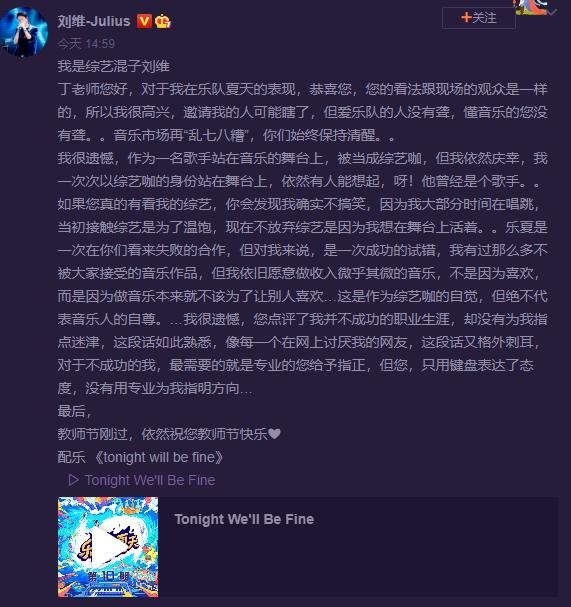Viewport: 571px width, 607px height.
Task: Click the 最后, line of the post
Action: 74,411
